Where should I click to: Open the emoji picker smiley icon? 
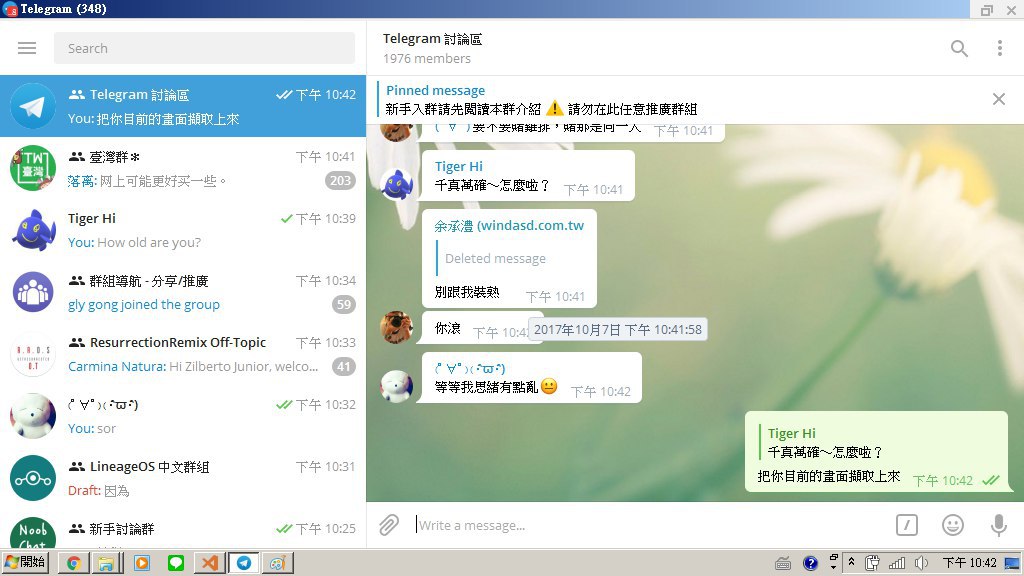click(x=953, y=525)
